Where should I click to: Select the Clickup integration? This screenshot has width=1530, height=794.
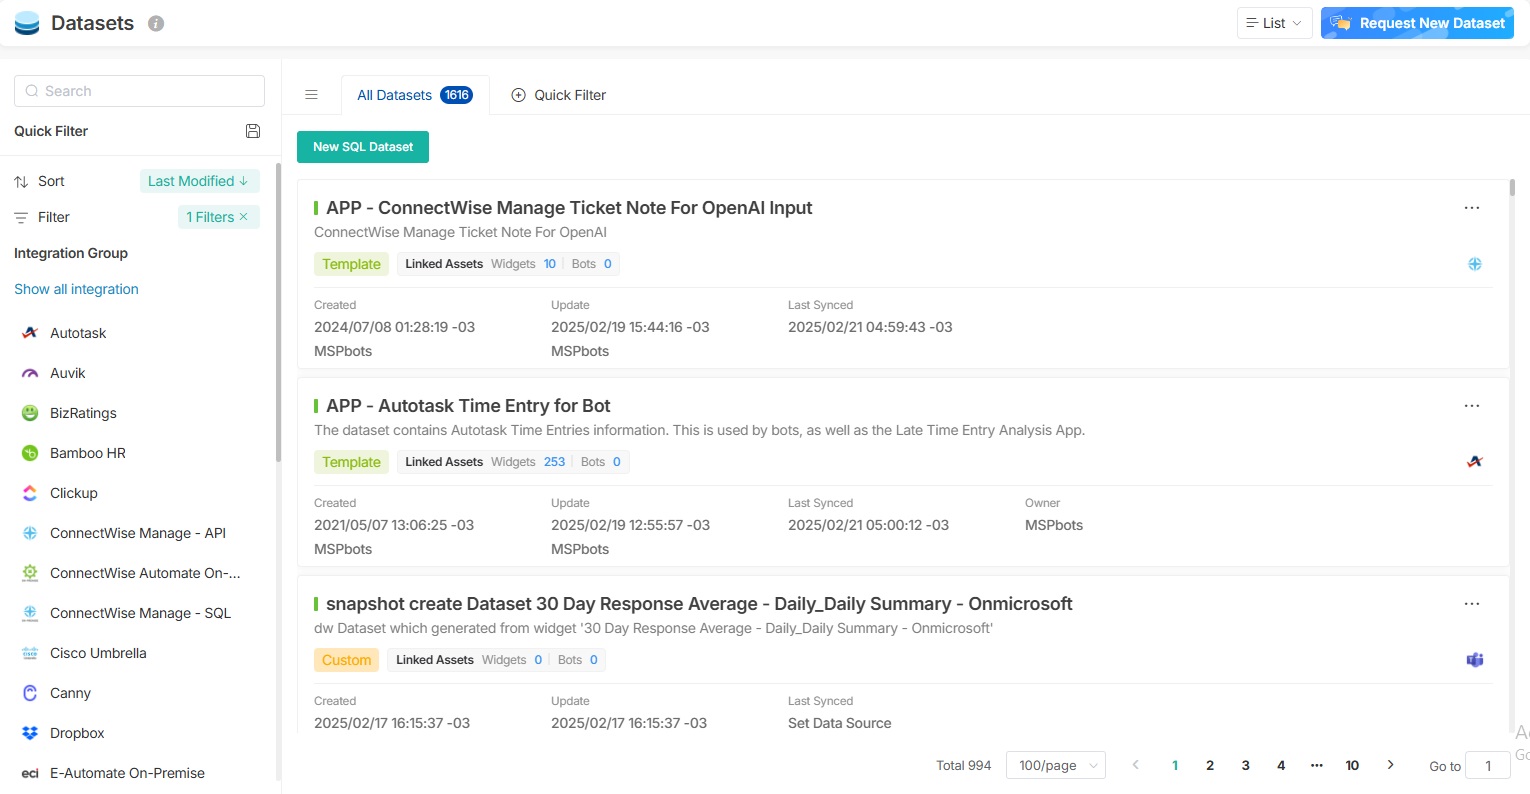pyautogui.click(x=74, y=493)
